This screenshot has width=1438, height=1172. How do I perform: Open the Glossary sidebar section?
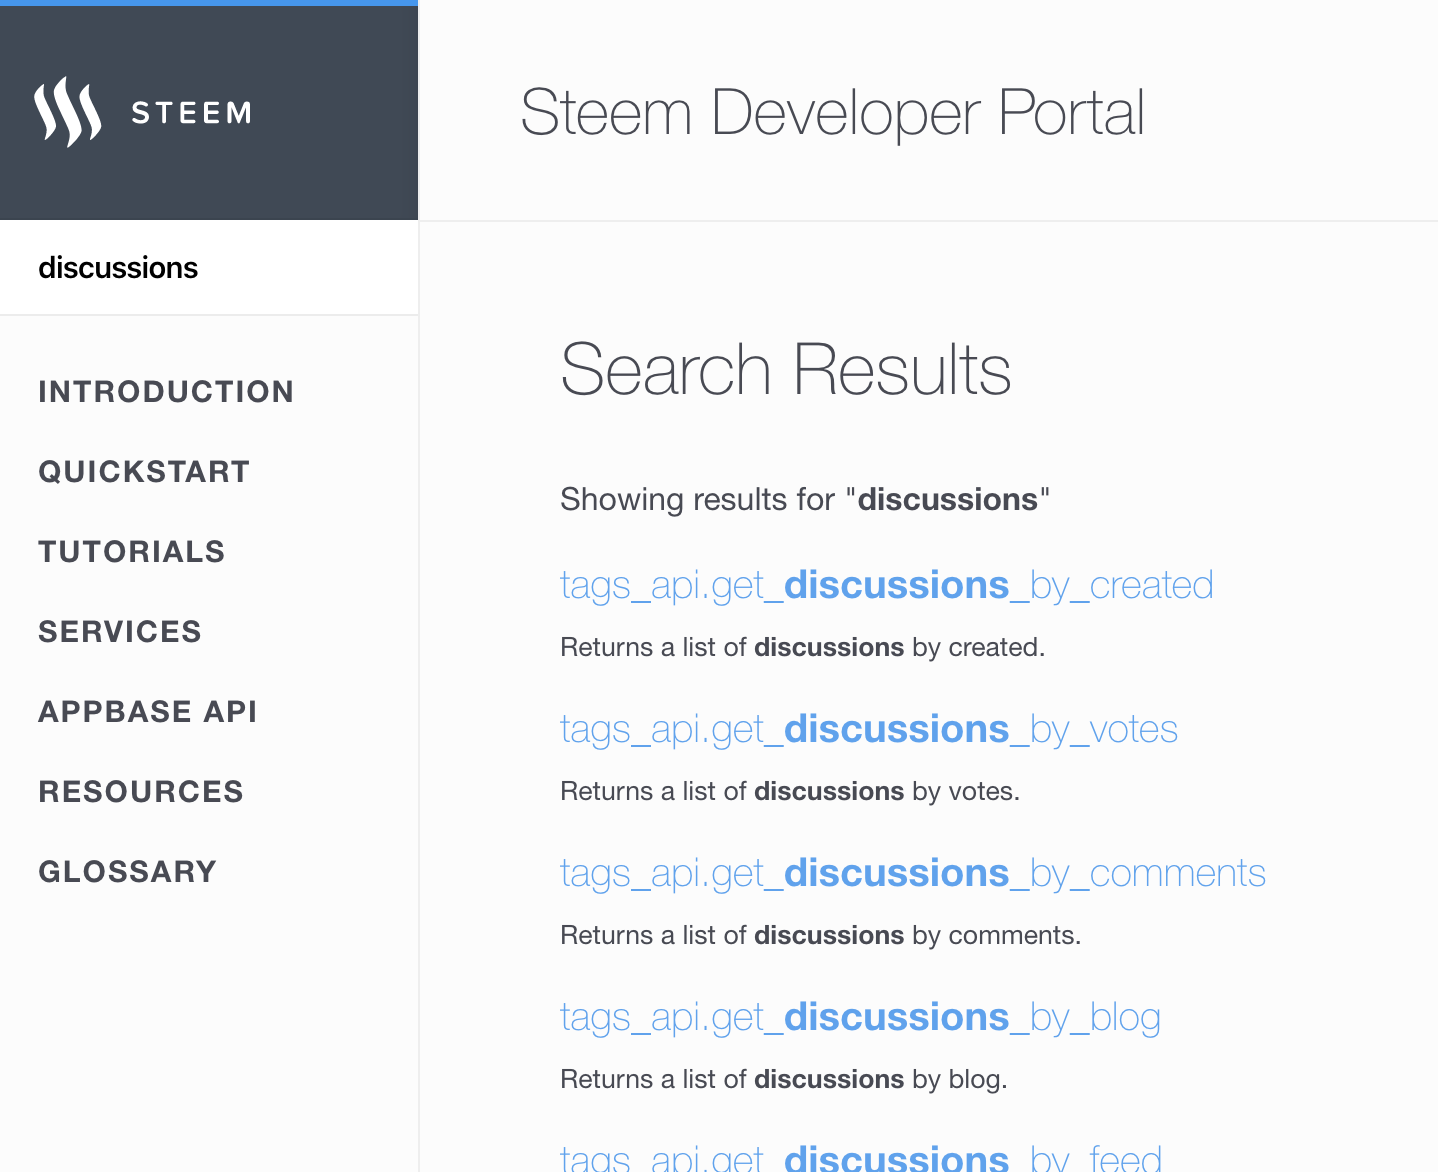click(127, 872)
